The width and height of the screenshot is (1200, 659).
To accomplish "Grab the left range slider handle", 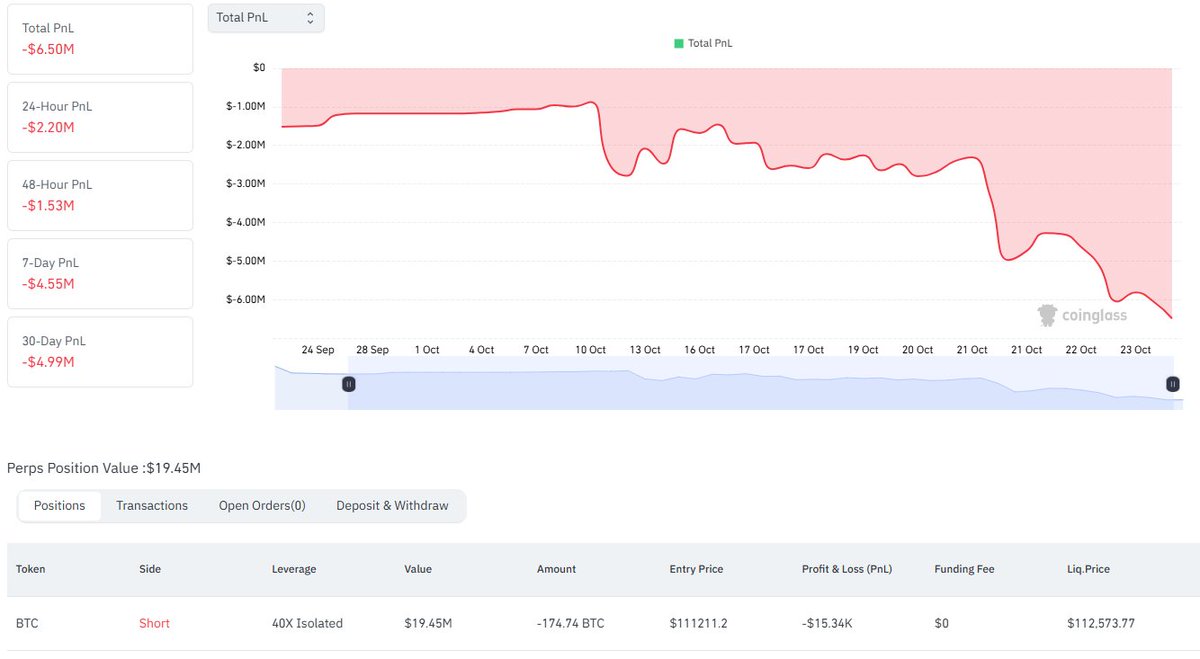I will [349, 384].
